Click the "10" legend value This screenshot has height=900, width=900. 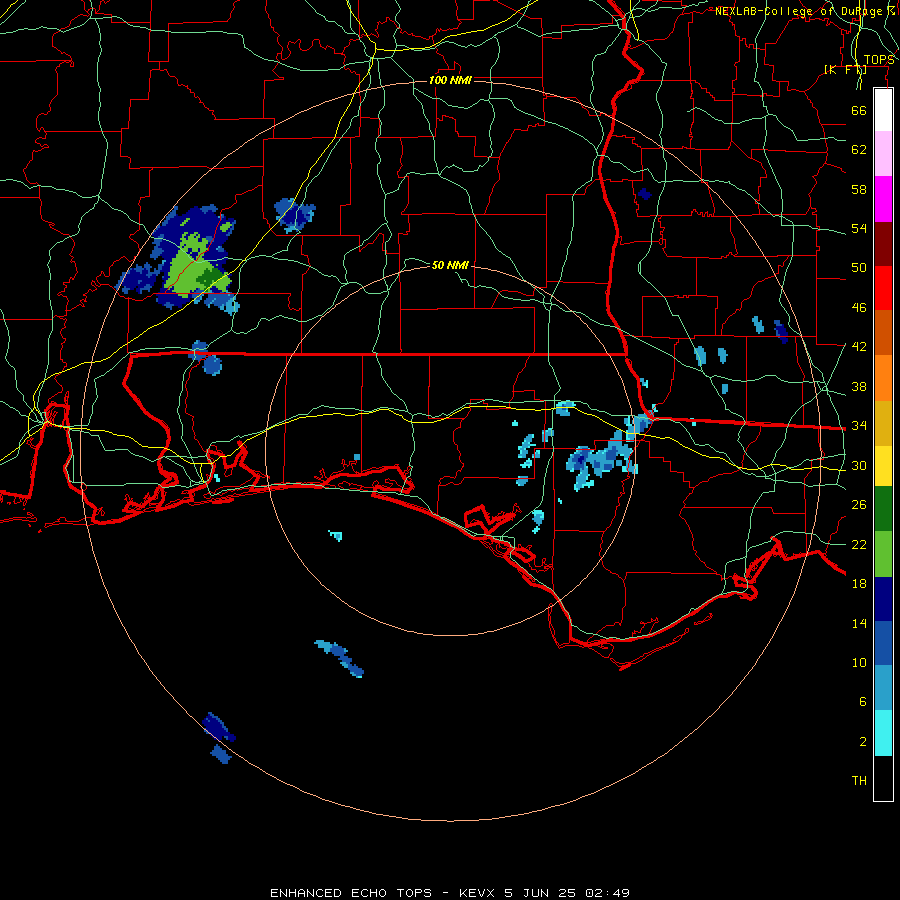pyautogui.click(x=859, y=662)
